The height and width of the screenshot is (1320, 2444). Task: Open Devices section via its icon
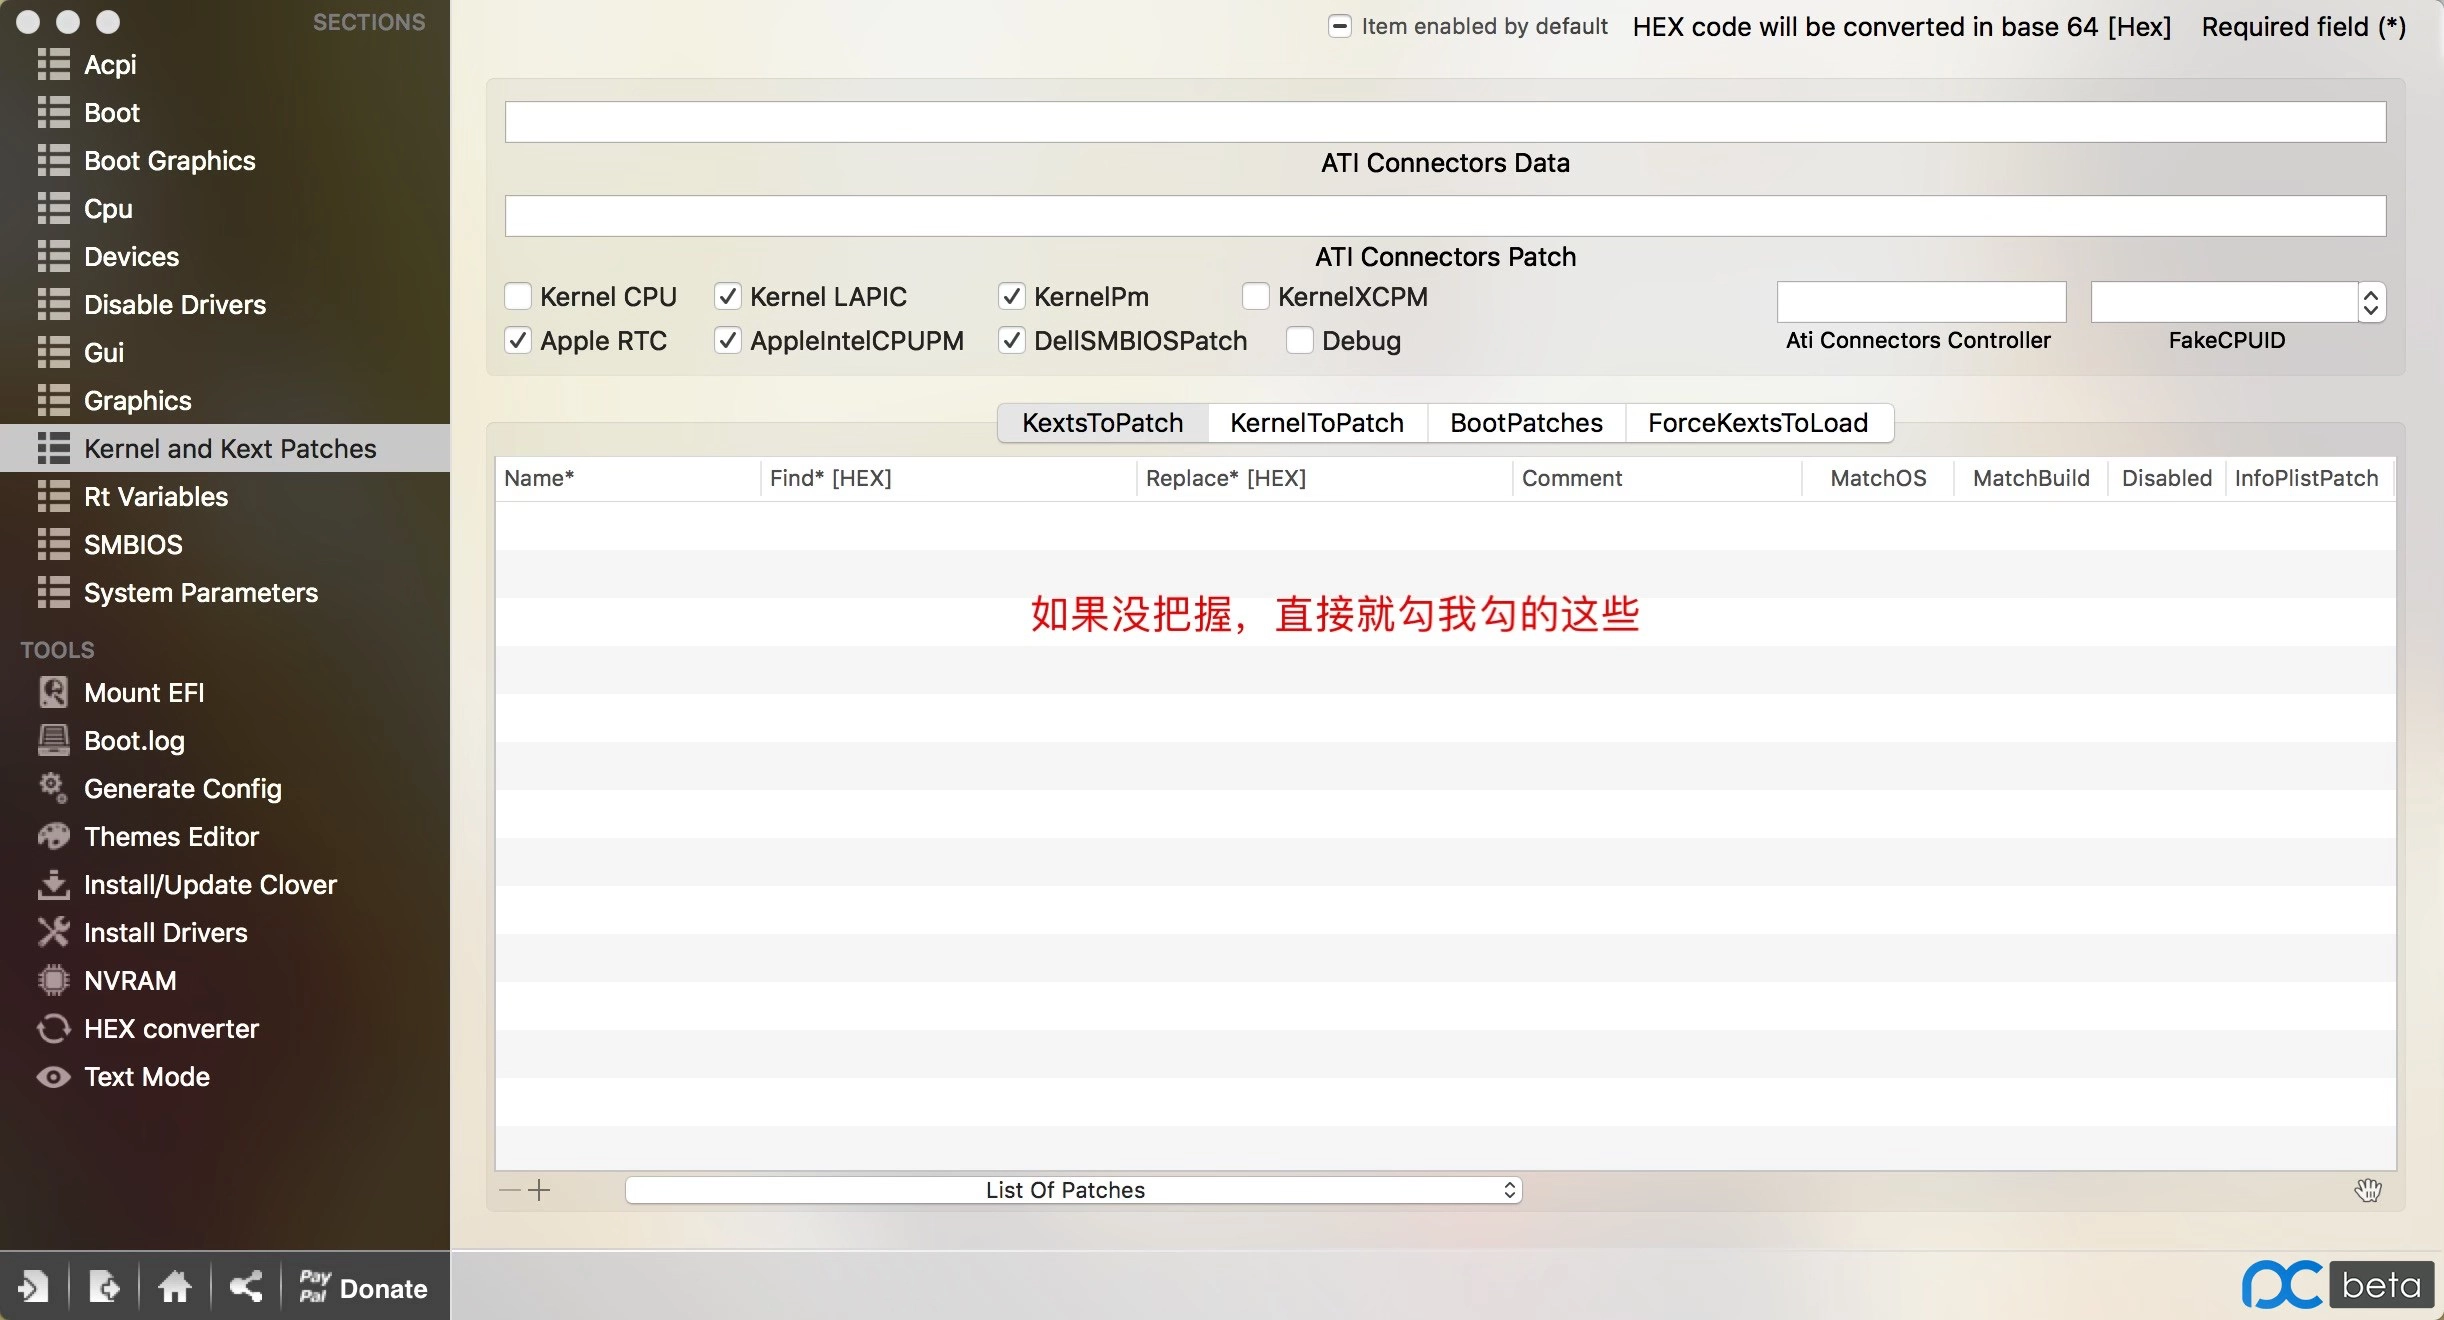(53, 257)
